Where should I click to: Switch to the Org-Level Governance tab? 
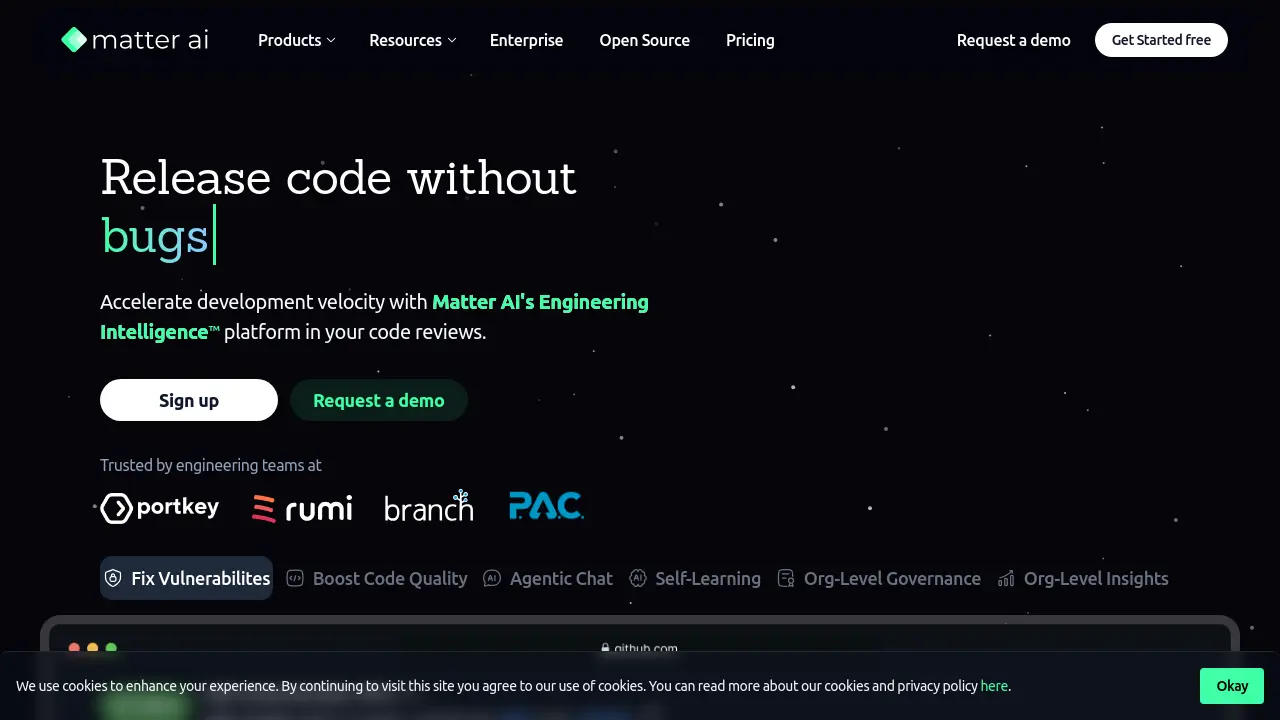(x=879, y=578)
